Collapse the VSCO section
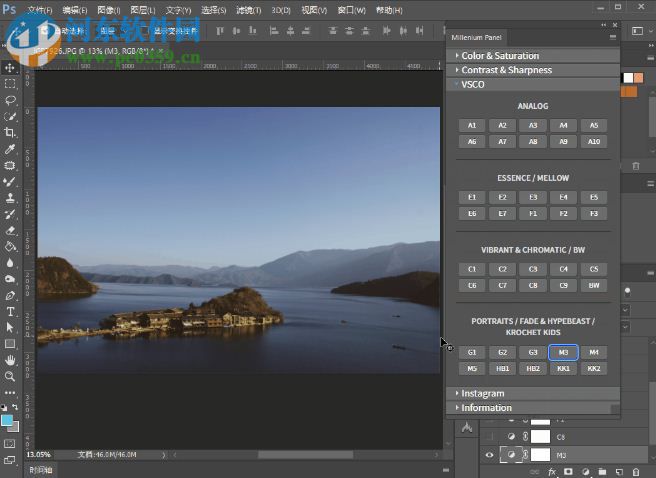Viewport: 656px width, 478px height. click(473, 85)
